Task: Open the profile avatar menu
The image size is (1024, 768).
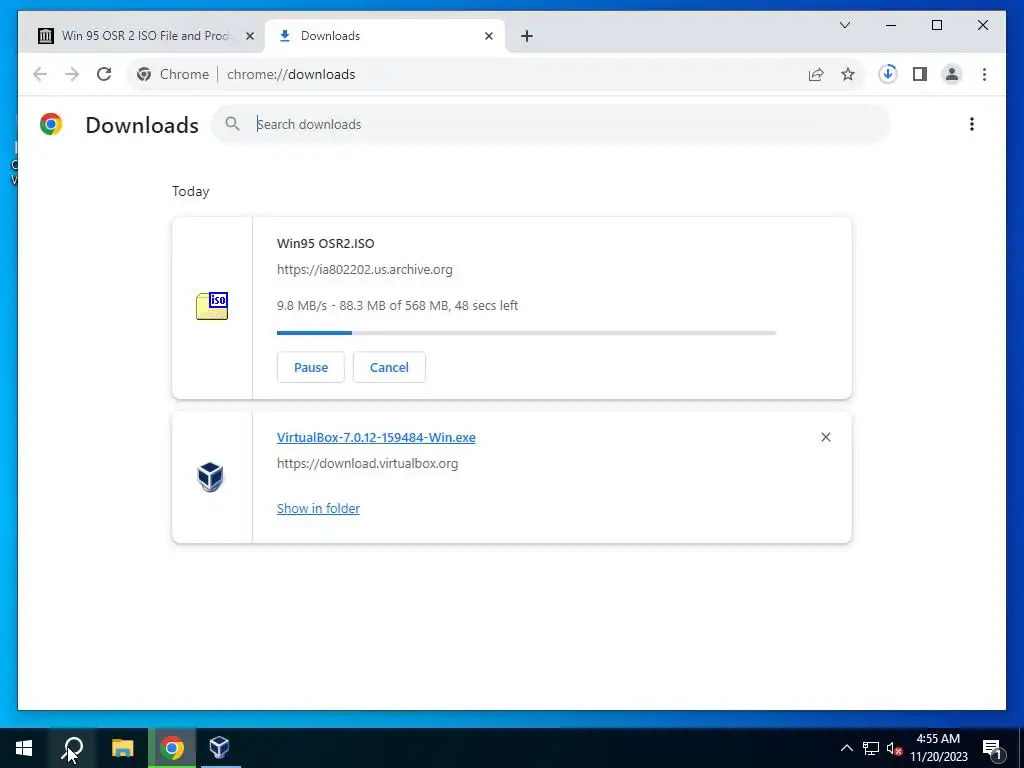Action: pos(952,74)
